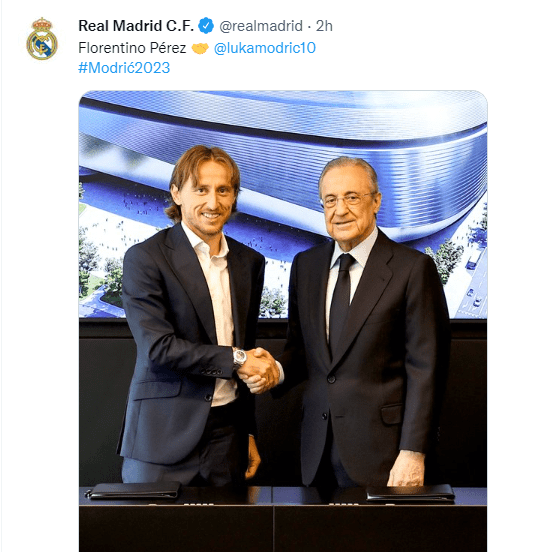Open Real Madrid C.F. display name
This screenshot has width=544, height=552.
[x=136, y=26]
